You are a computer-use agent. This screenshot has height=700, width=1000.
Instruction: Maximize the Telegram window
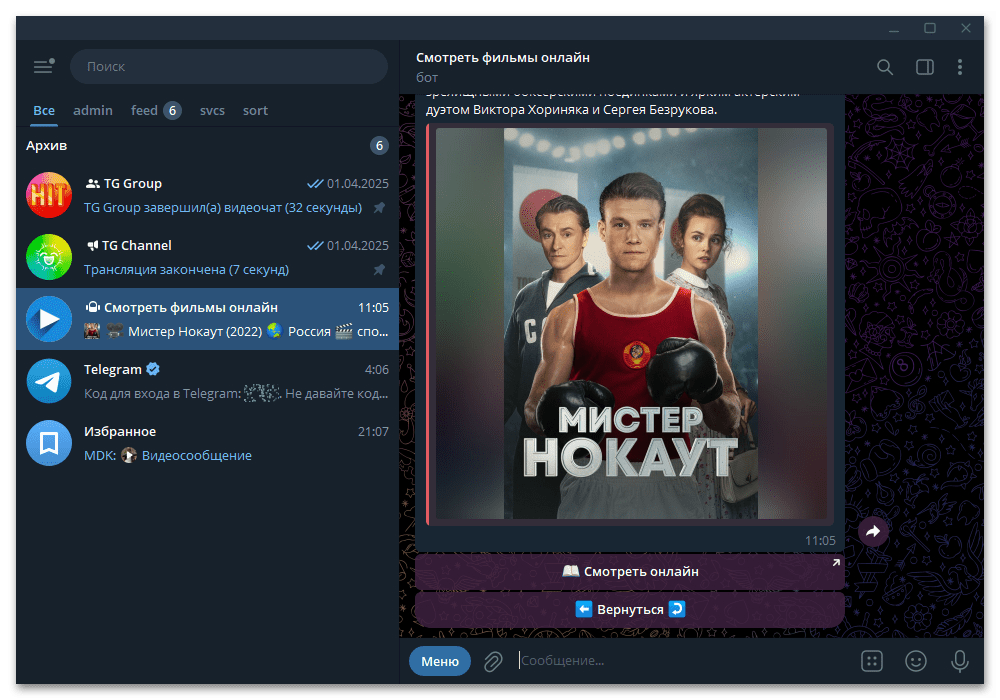(930, 29)
